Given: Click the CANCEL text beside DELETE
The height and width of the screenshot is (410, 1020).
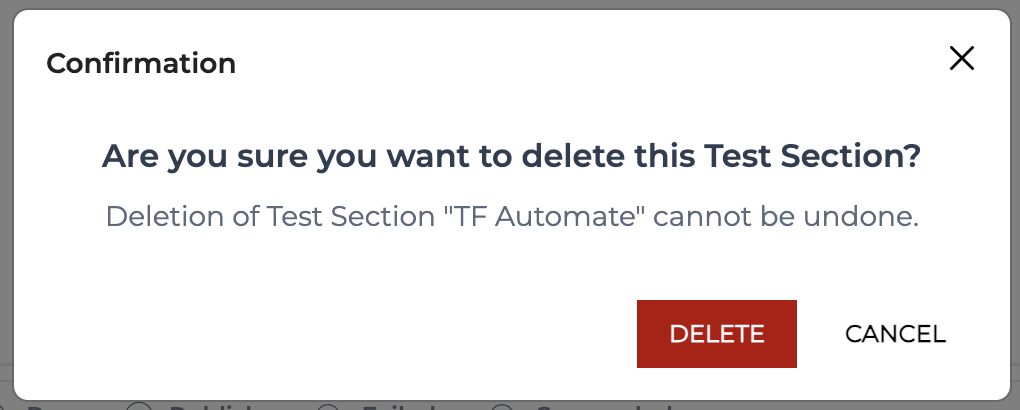Looking at the screenshot, I should coord(895,334).
